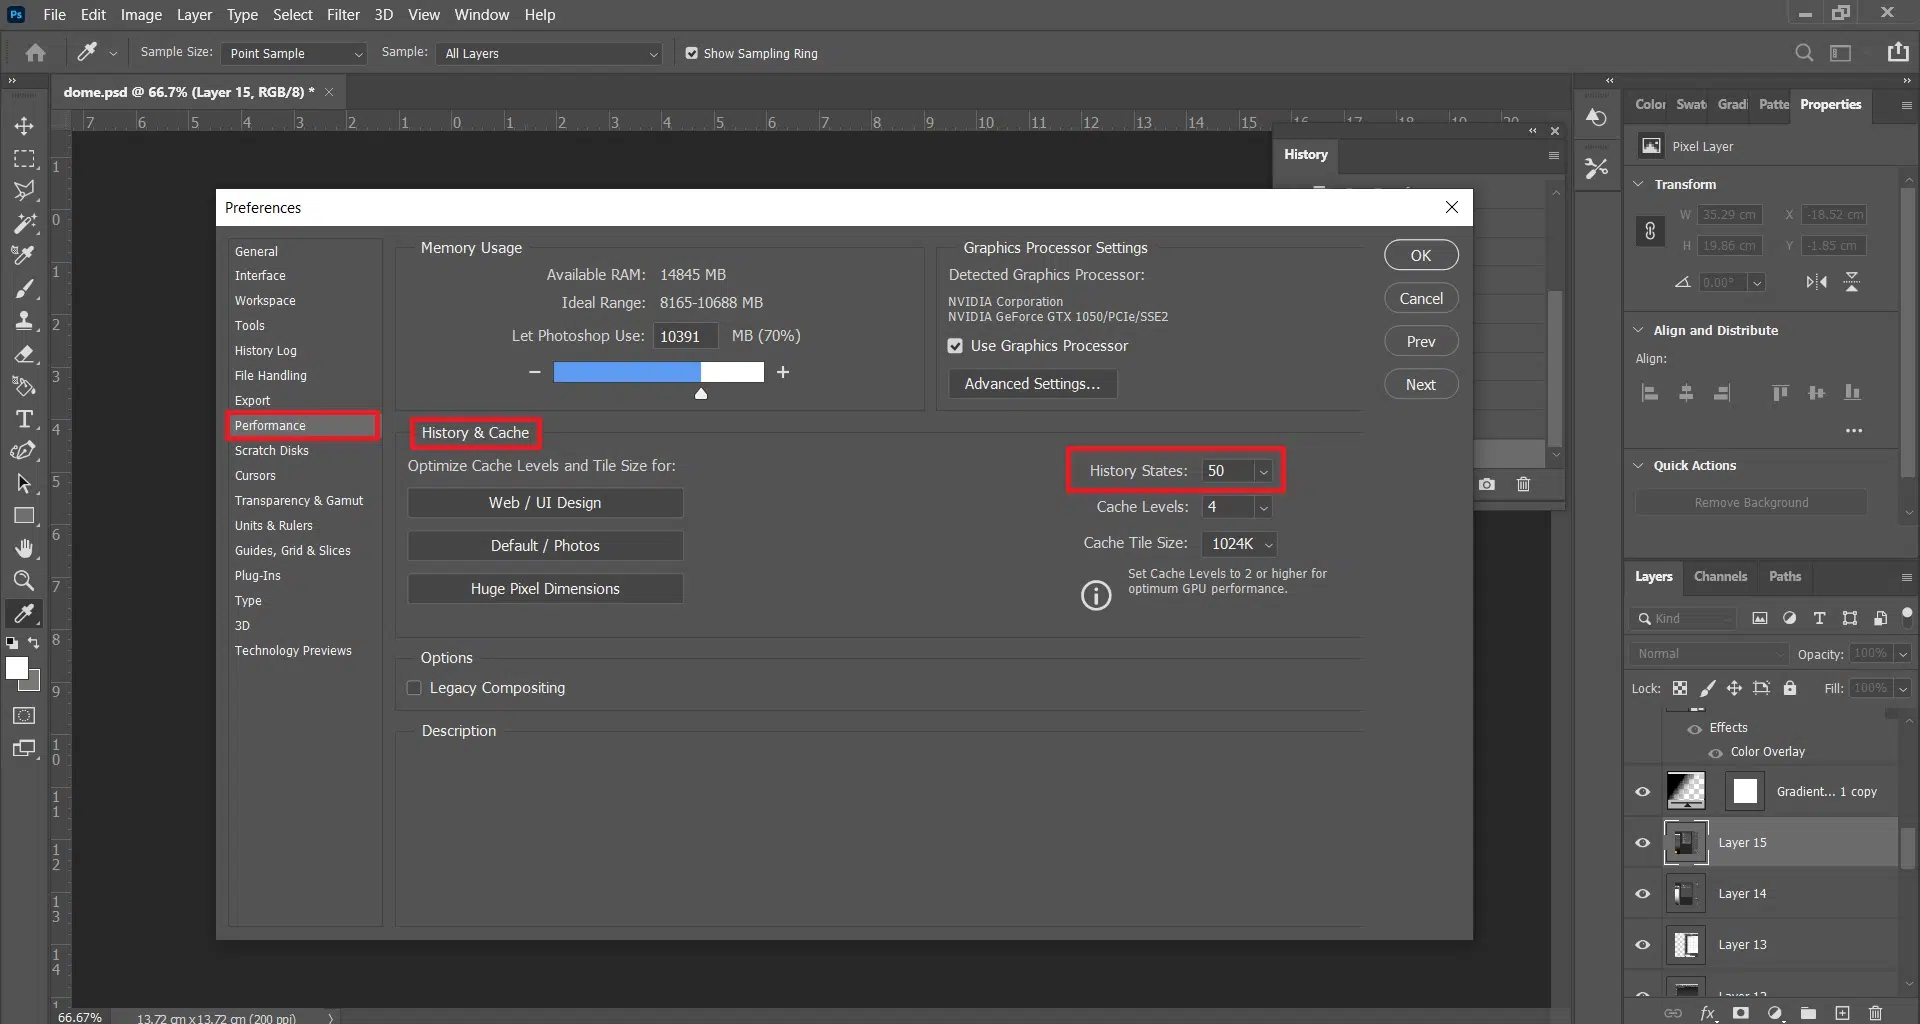1920x1024 pixels.
Task: Hide Layer 14 visibility eye
Action: pos(1642,894)
